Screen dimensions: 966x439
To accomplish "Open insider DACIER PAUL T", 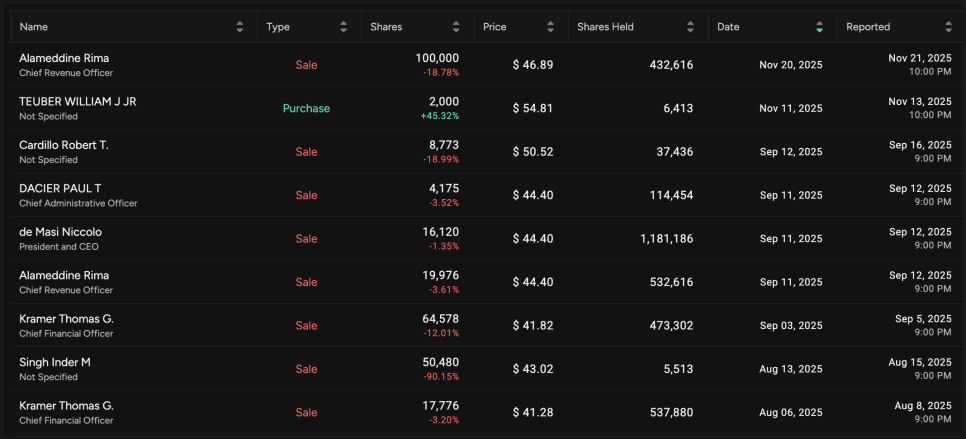I will 60,189.
